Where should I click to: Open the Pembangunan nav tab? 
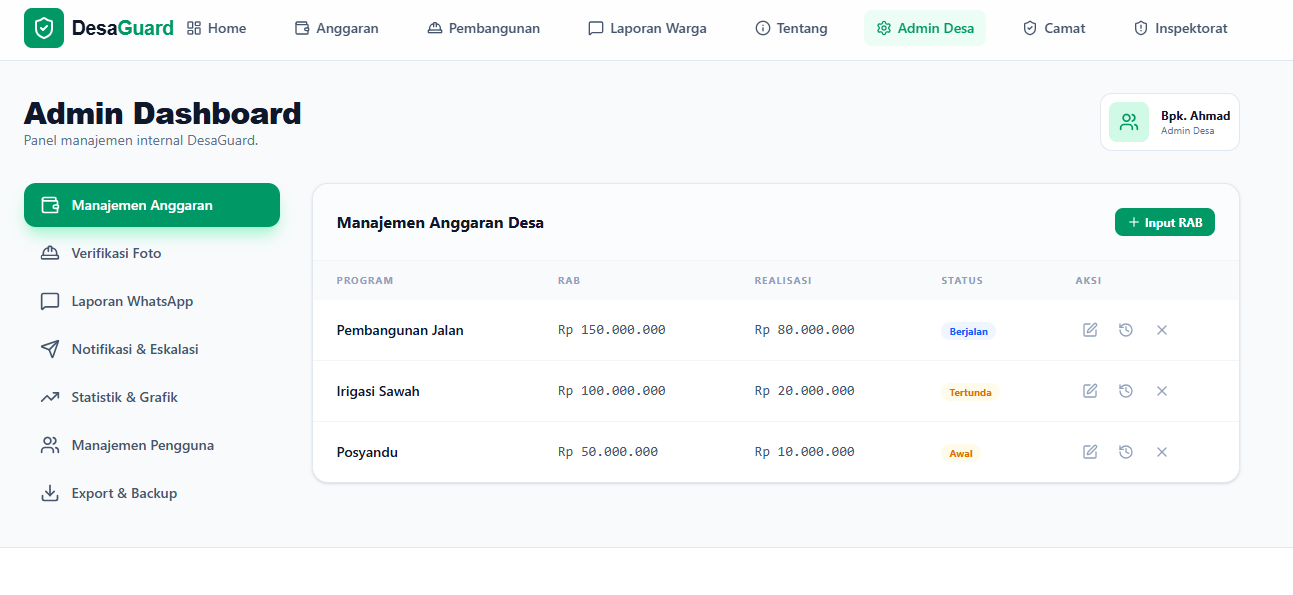(x=484, y=28)
